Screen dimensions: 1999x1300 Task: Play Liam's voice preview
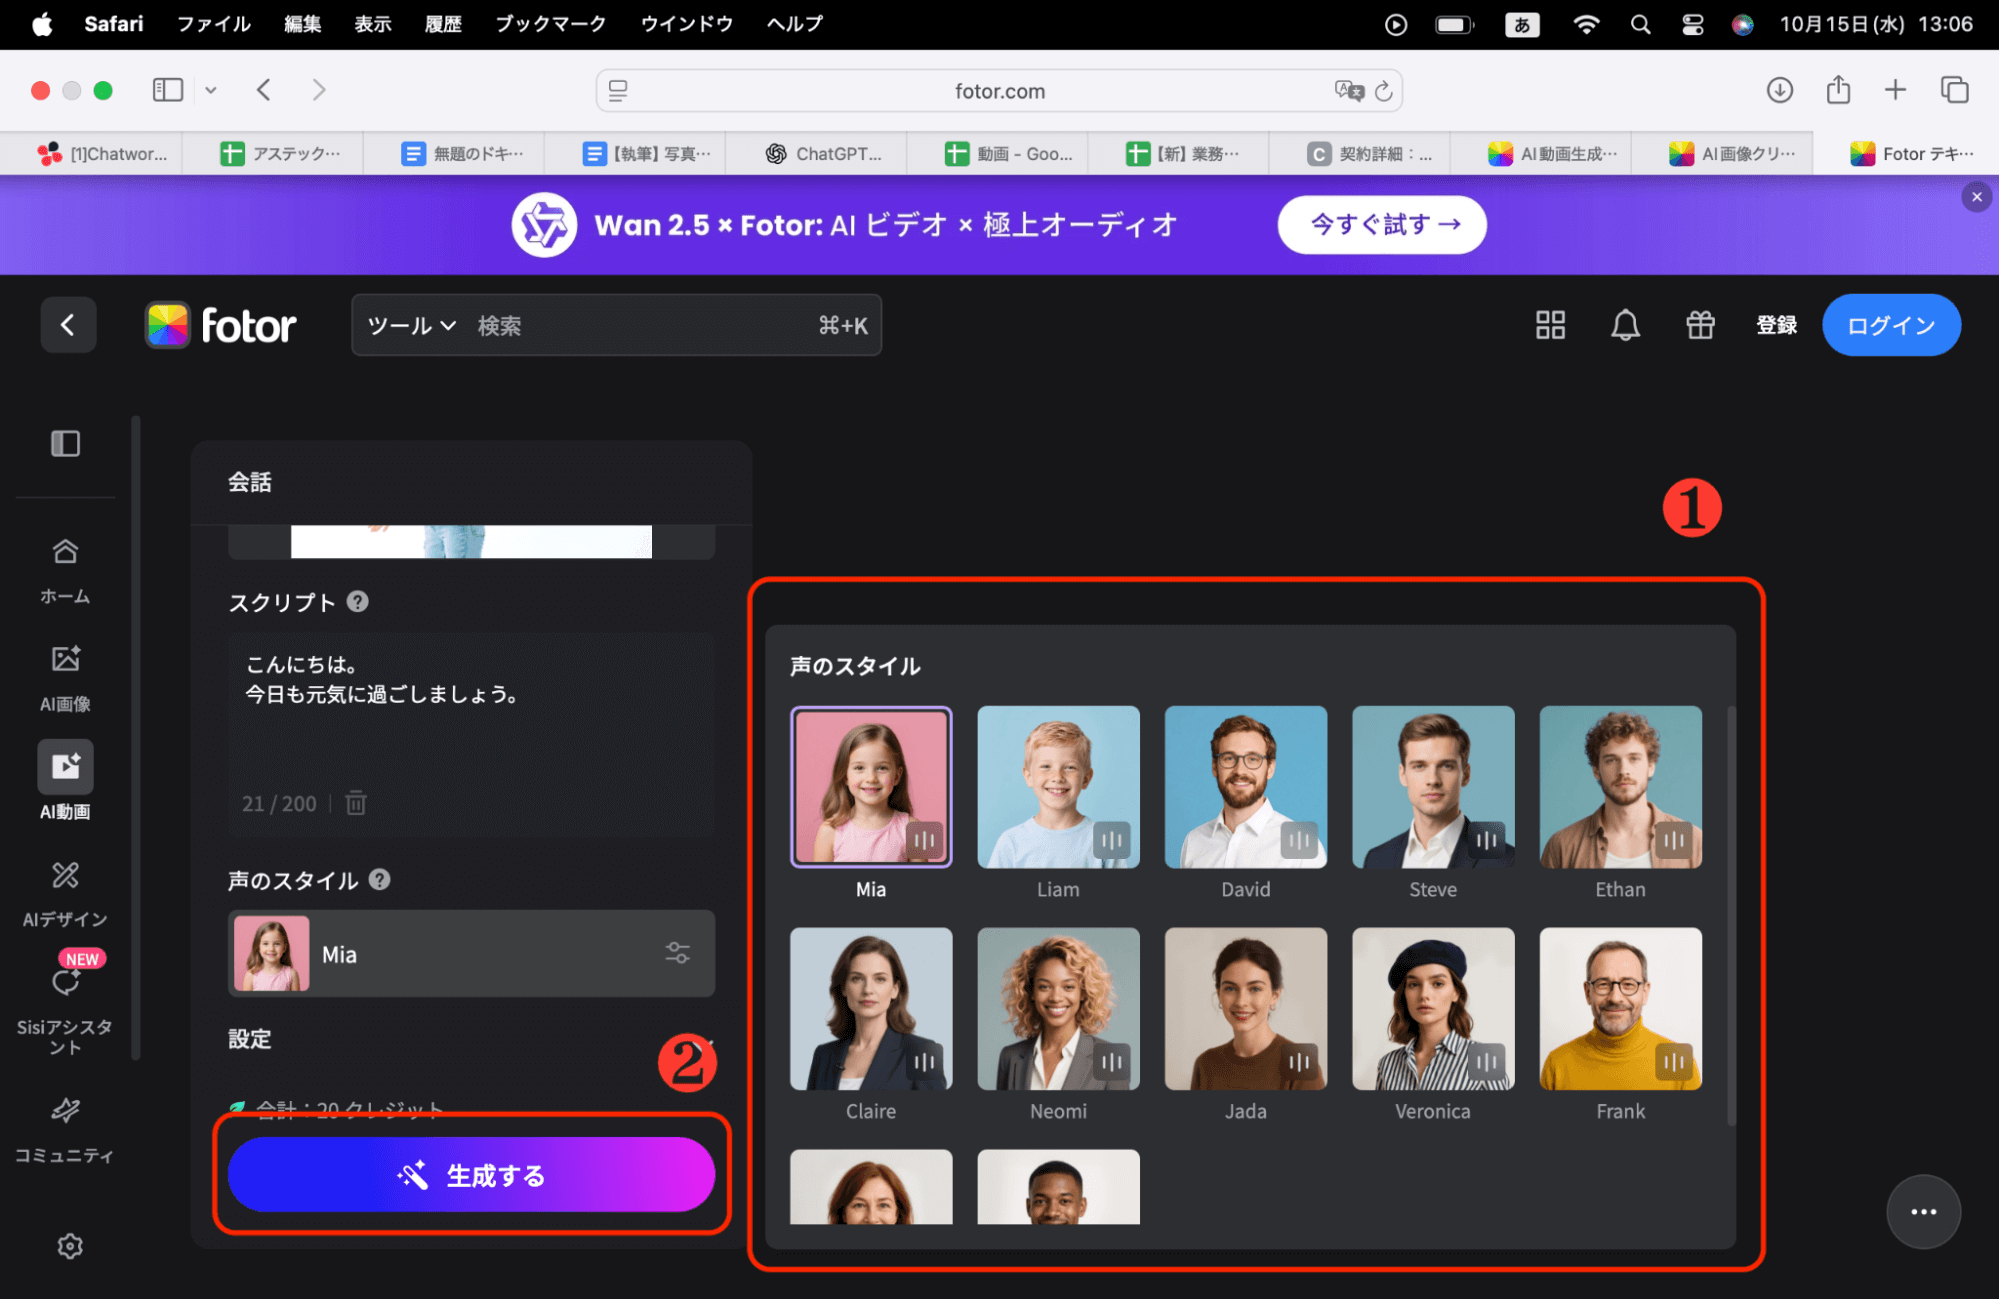(x=1113, y=841)
